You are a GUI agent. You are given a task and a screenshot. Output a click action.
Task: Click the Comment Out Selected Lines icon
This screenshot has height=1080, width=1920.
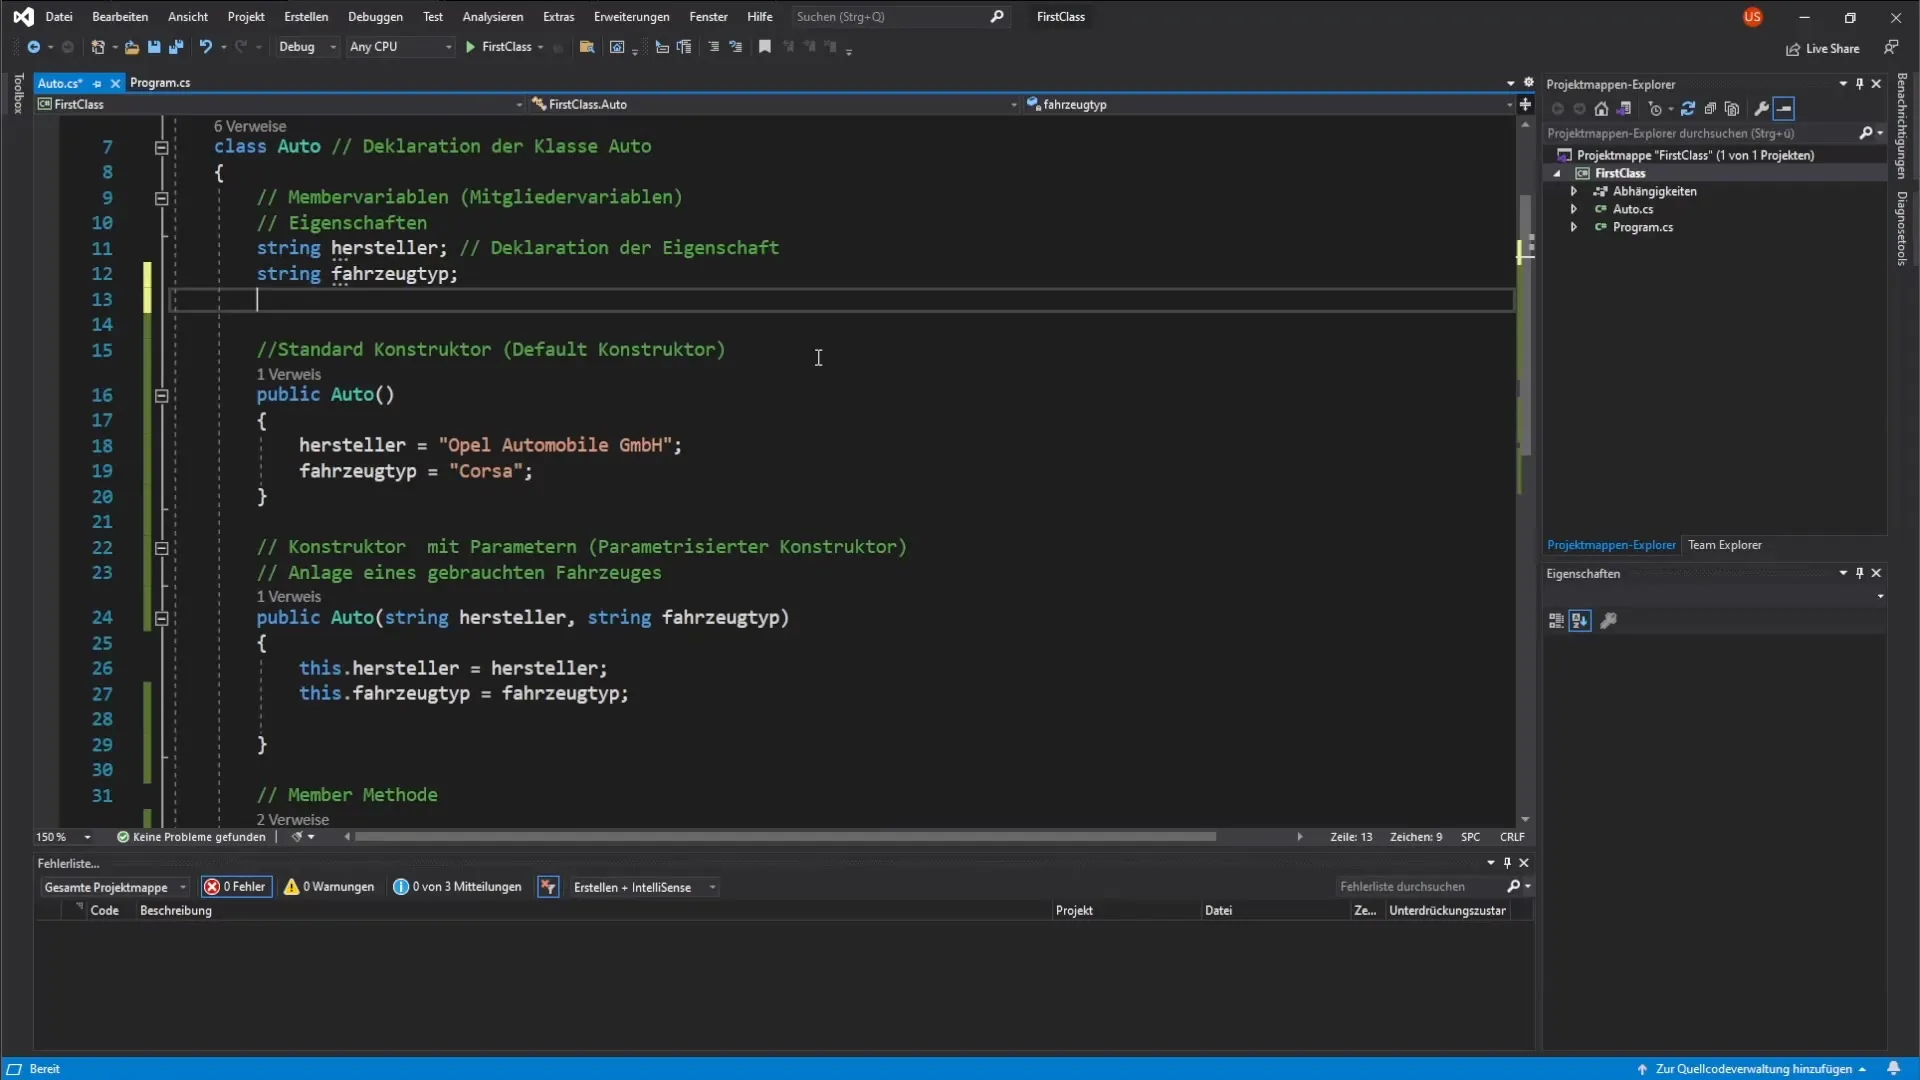tap(713, 47)
